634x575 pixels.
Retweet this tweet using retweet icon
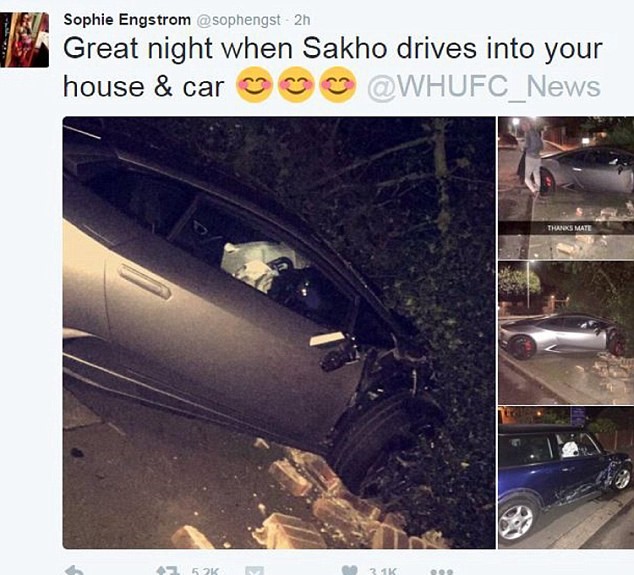point(168,571)
